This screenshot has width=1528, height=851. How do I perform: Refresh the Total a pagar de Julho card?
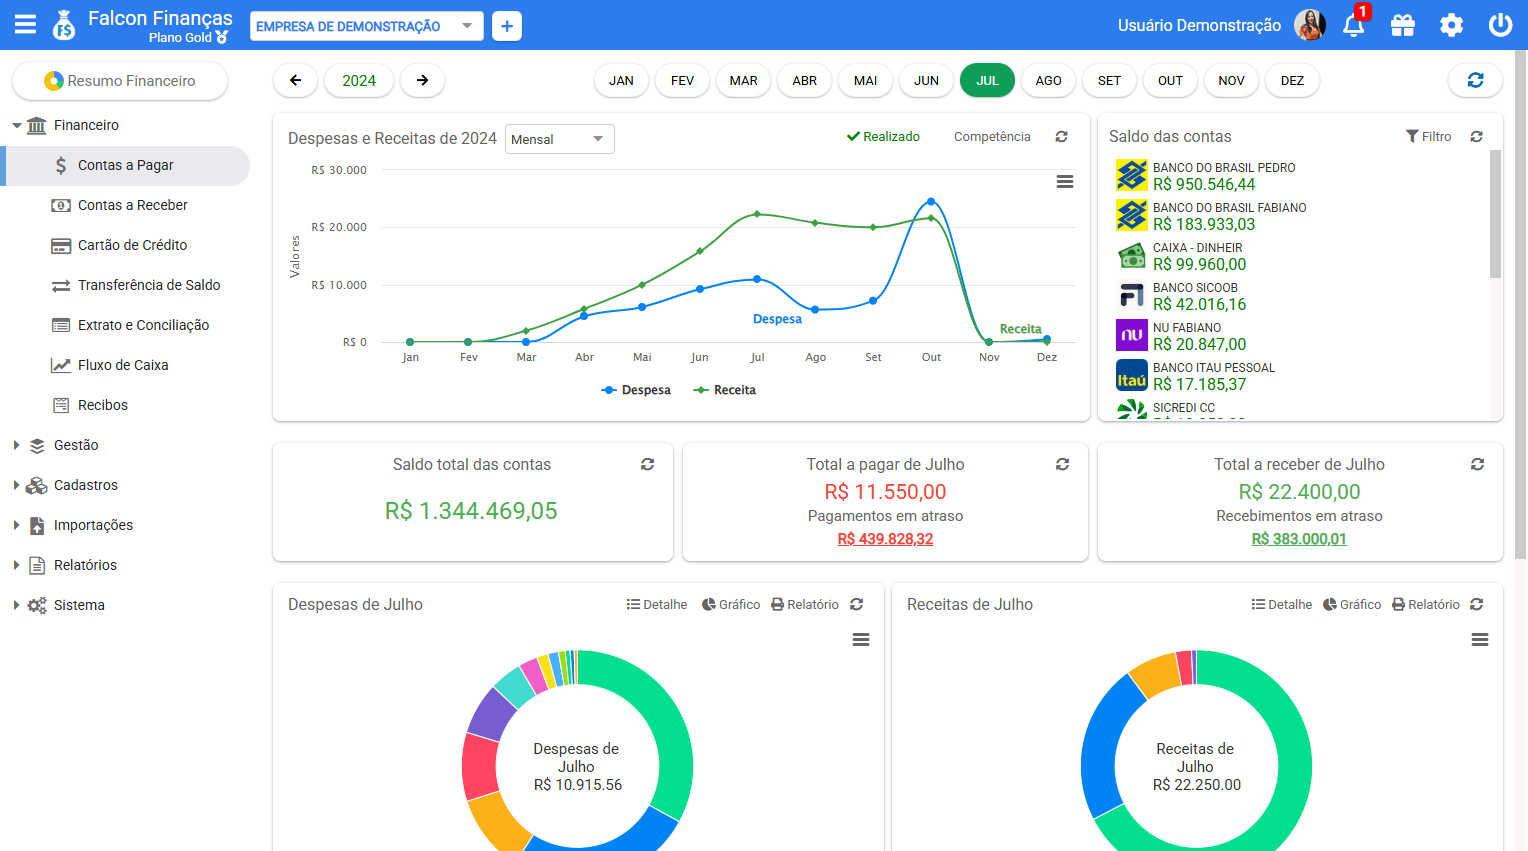[x=1062, y=464]
